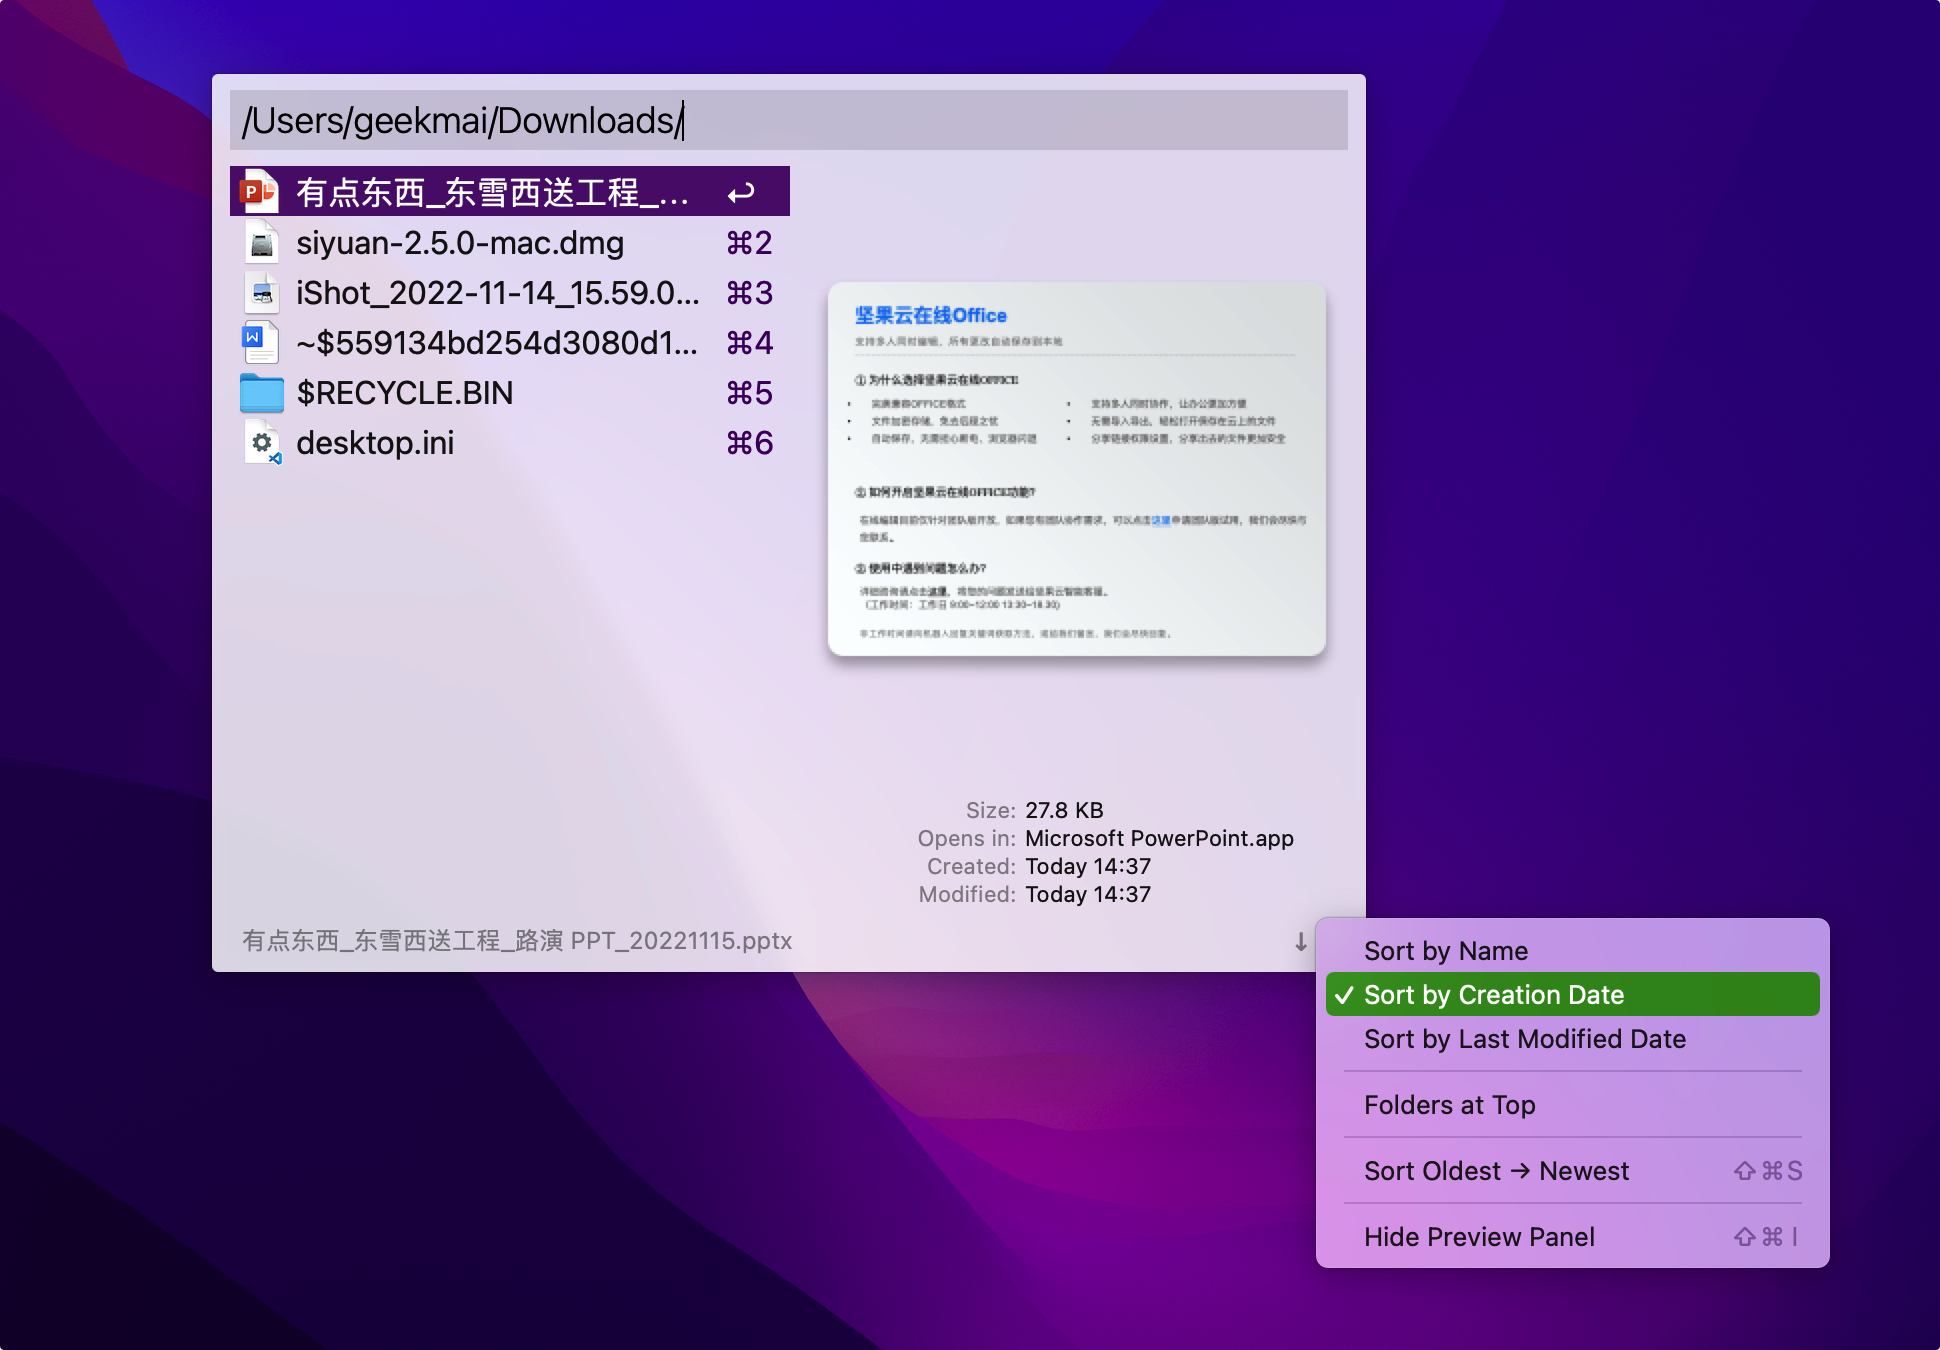The height and width of the screenshot is (1350, 1940).
Task: Click the Created Today 14:37 value
Action: (x=1088, y=866)
